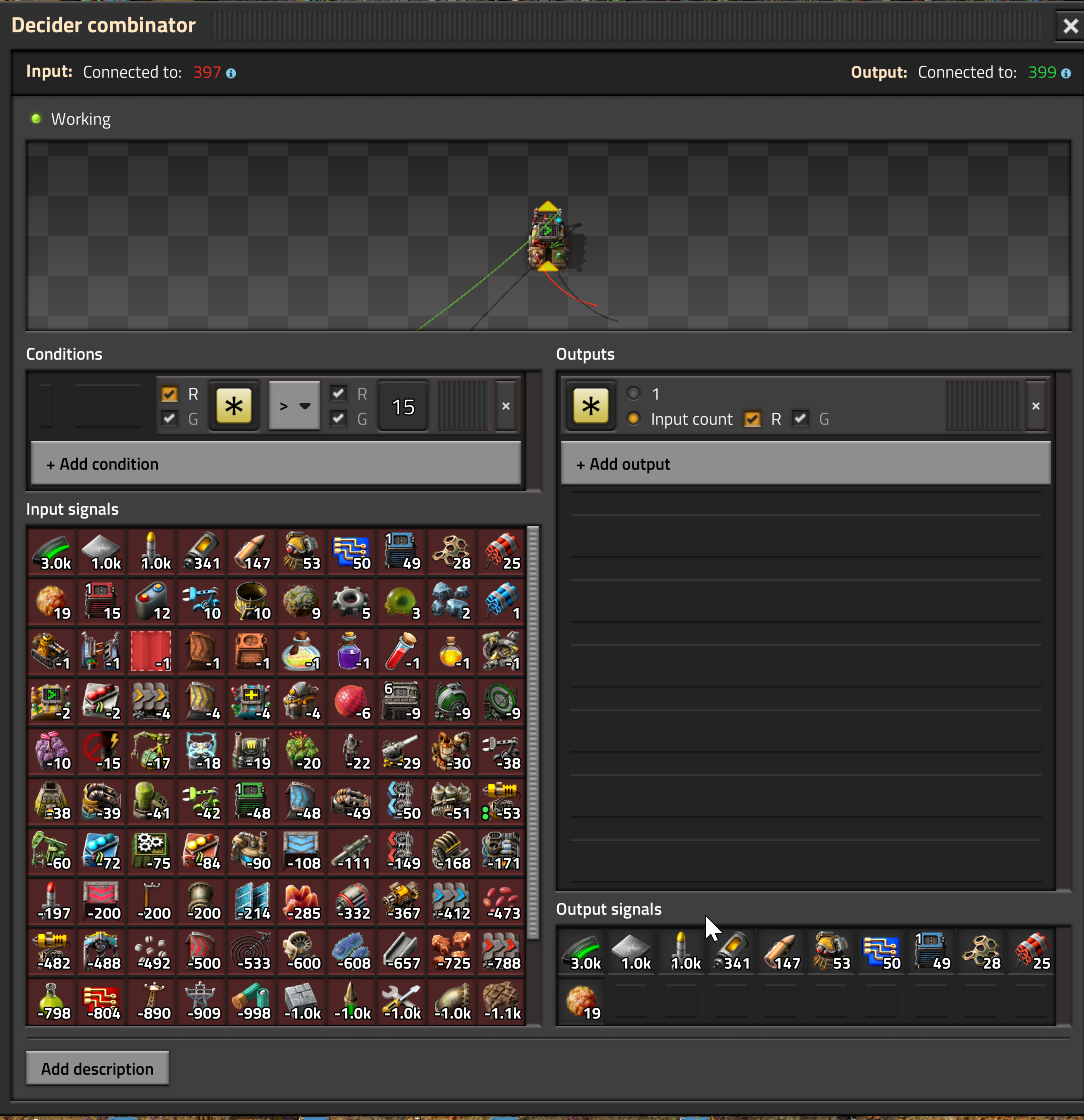Toggle the output's red wire (R) checkbox
Image resolution: width=1084 pixels, height=1120 pixels.
[752, 419]
